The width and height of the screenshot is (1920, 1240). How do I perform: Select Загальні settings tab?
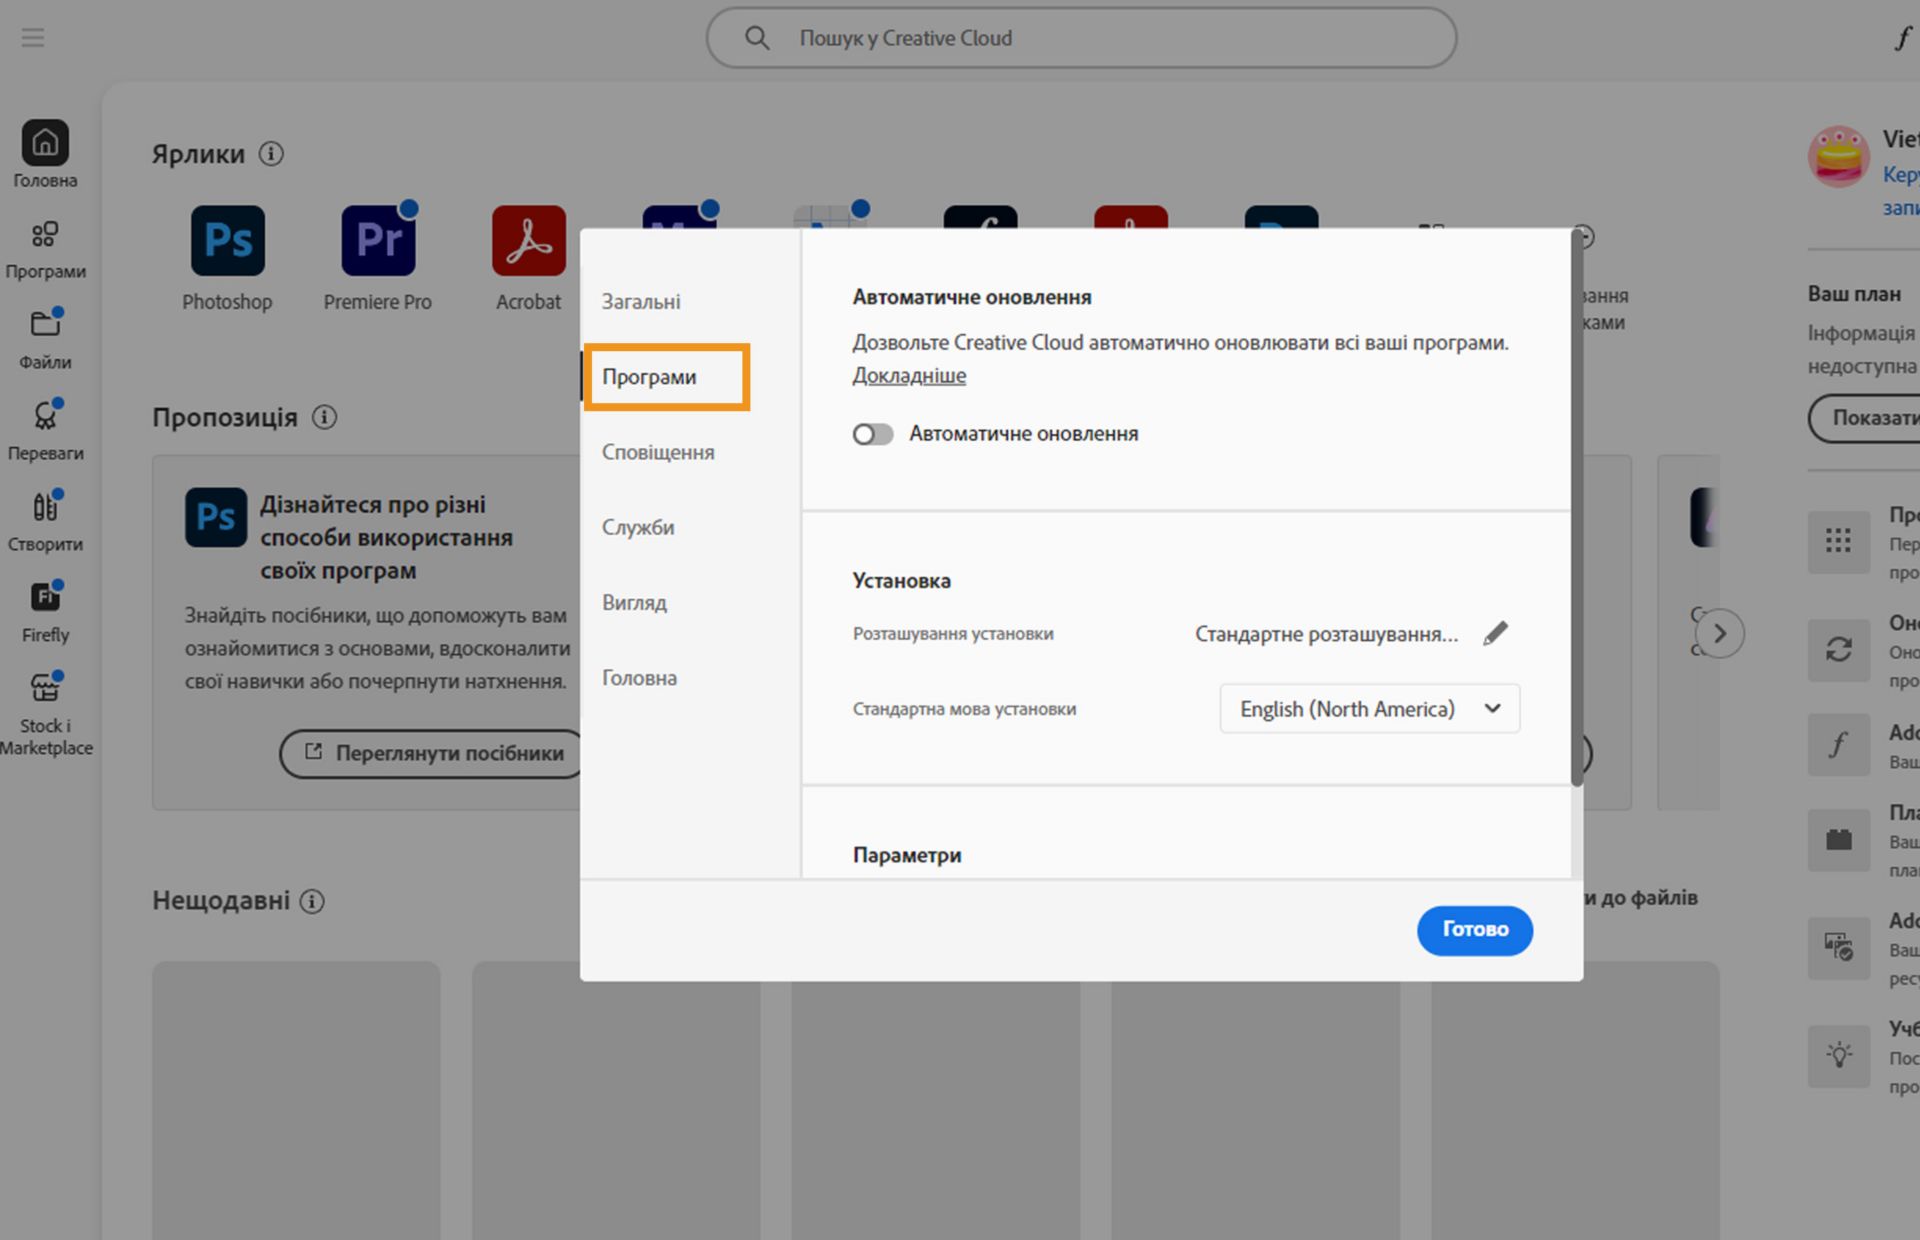(x=641, y=302)
